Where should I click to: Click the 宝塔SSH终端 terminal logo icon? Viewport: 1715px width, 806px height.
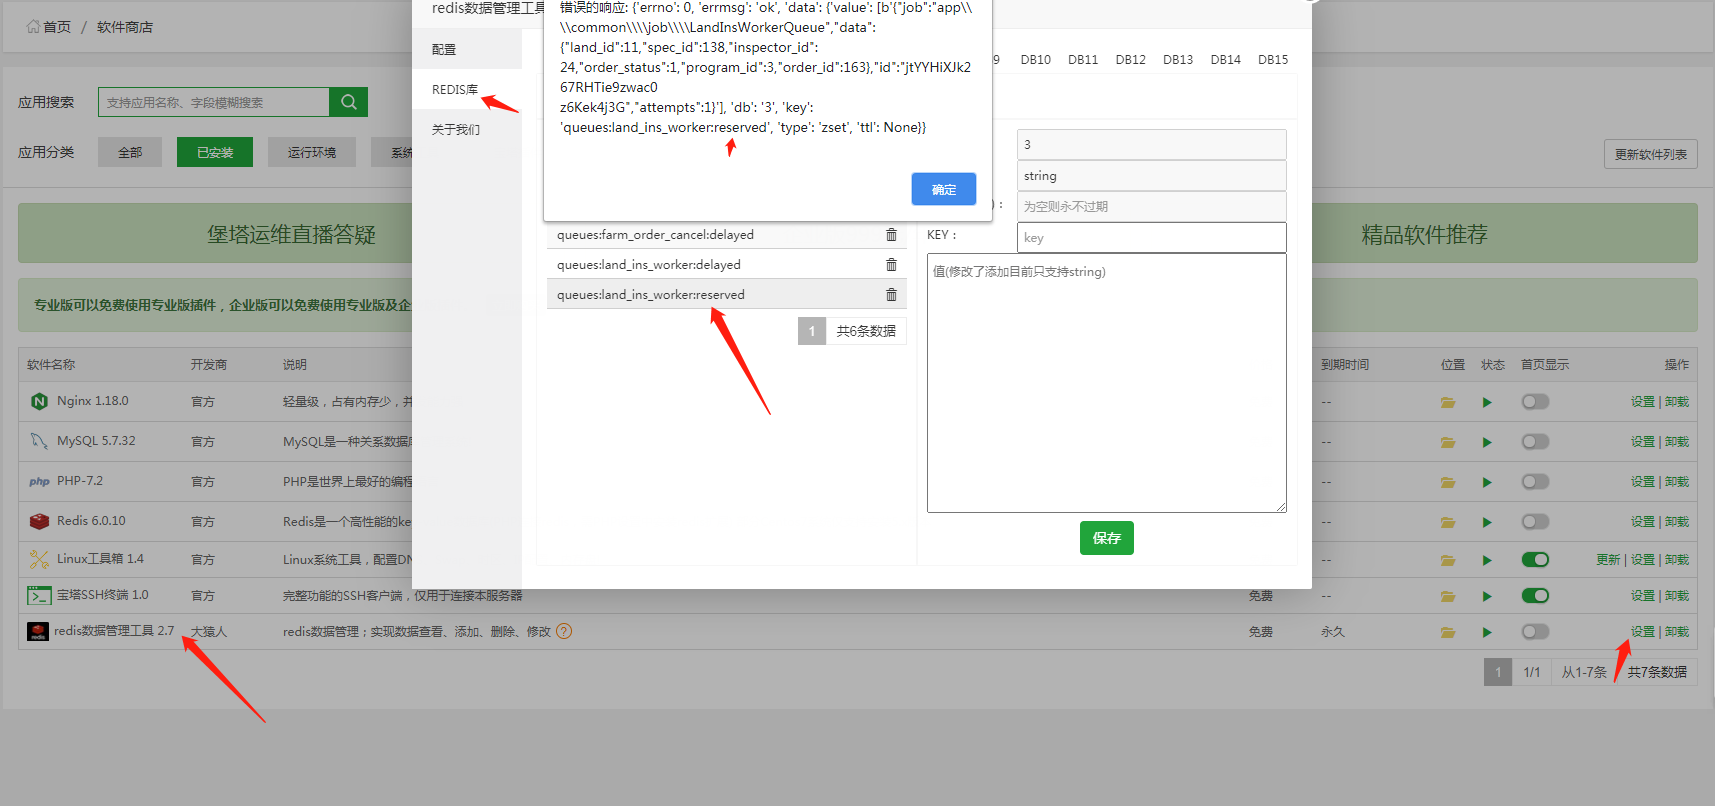[x=39, y=595]
